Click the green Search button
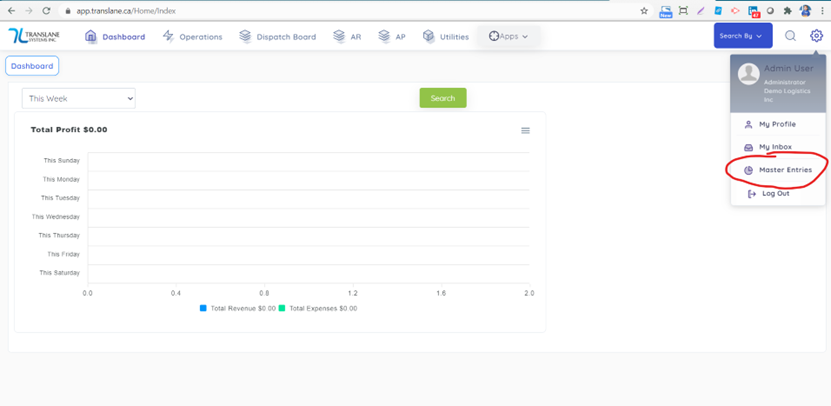Viewport: 831px width, 406px height. point(442,98)
